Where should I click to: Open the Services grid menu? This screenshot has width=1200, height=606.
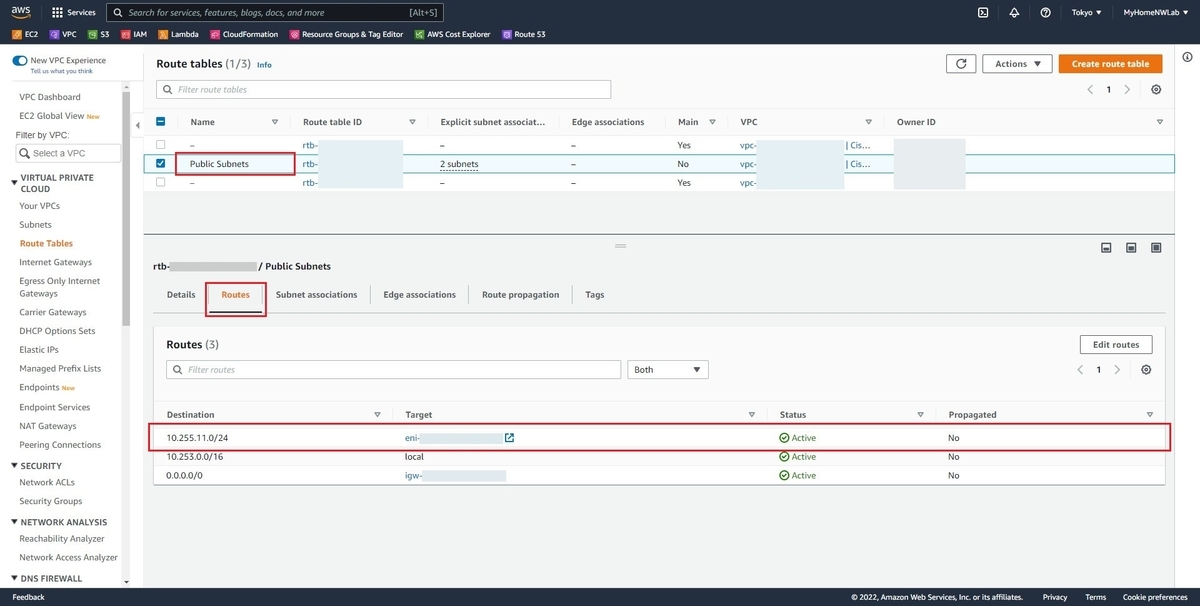pyautogui.click(x=74, y=13)
